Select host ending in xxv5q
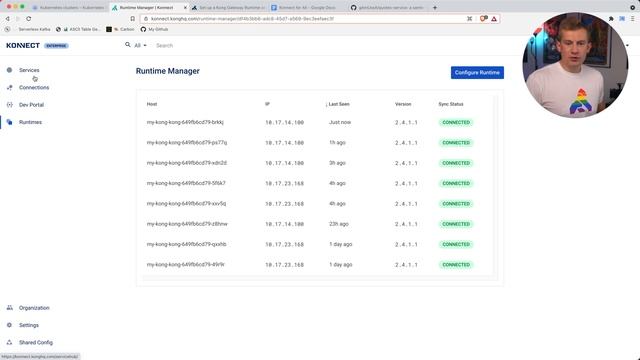Image resolution: width=640 pixels, height=360 pixels. (x=186, y=204)
